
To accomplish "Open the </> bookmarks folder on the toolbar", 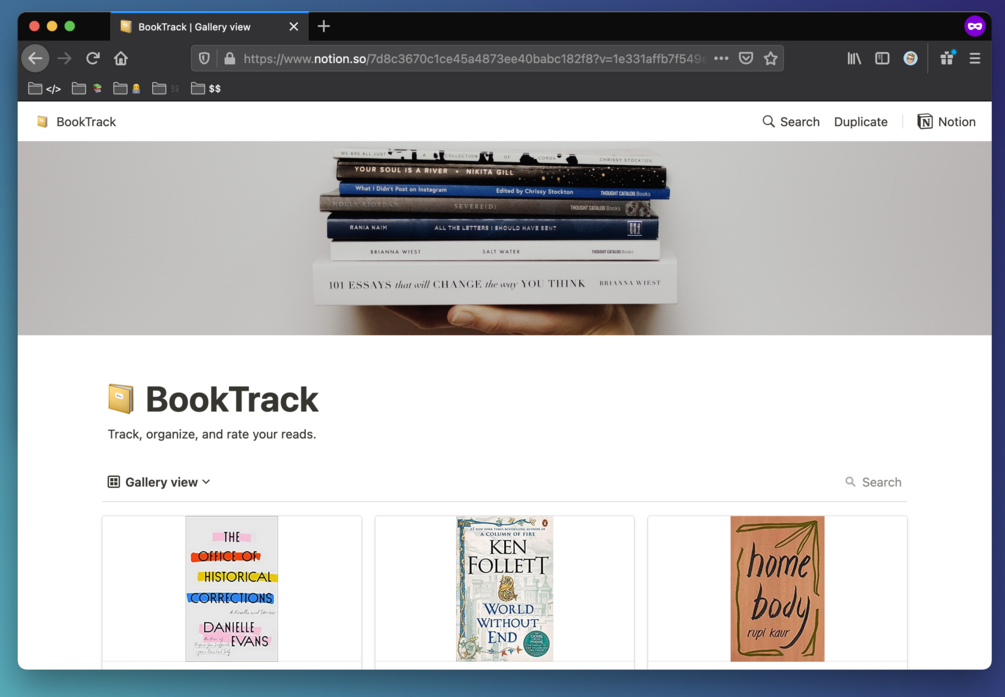I will (x=45, y=88).
